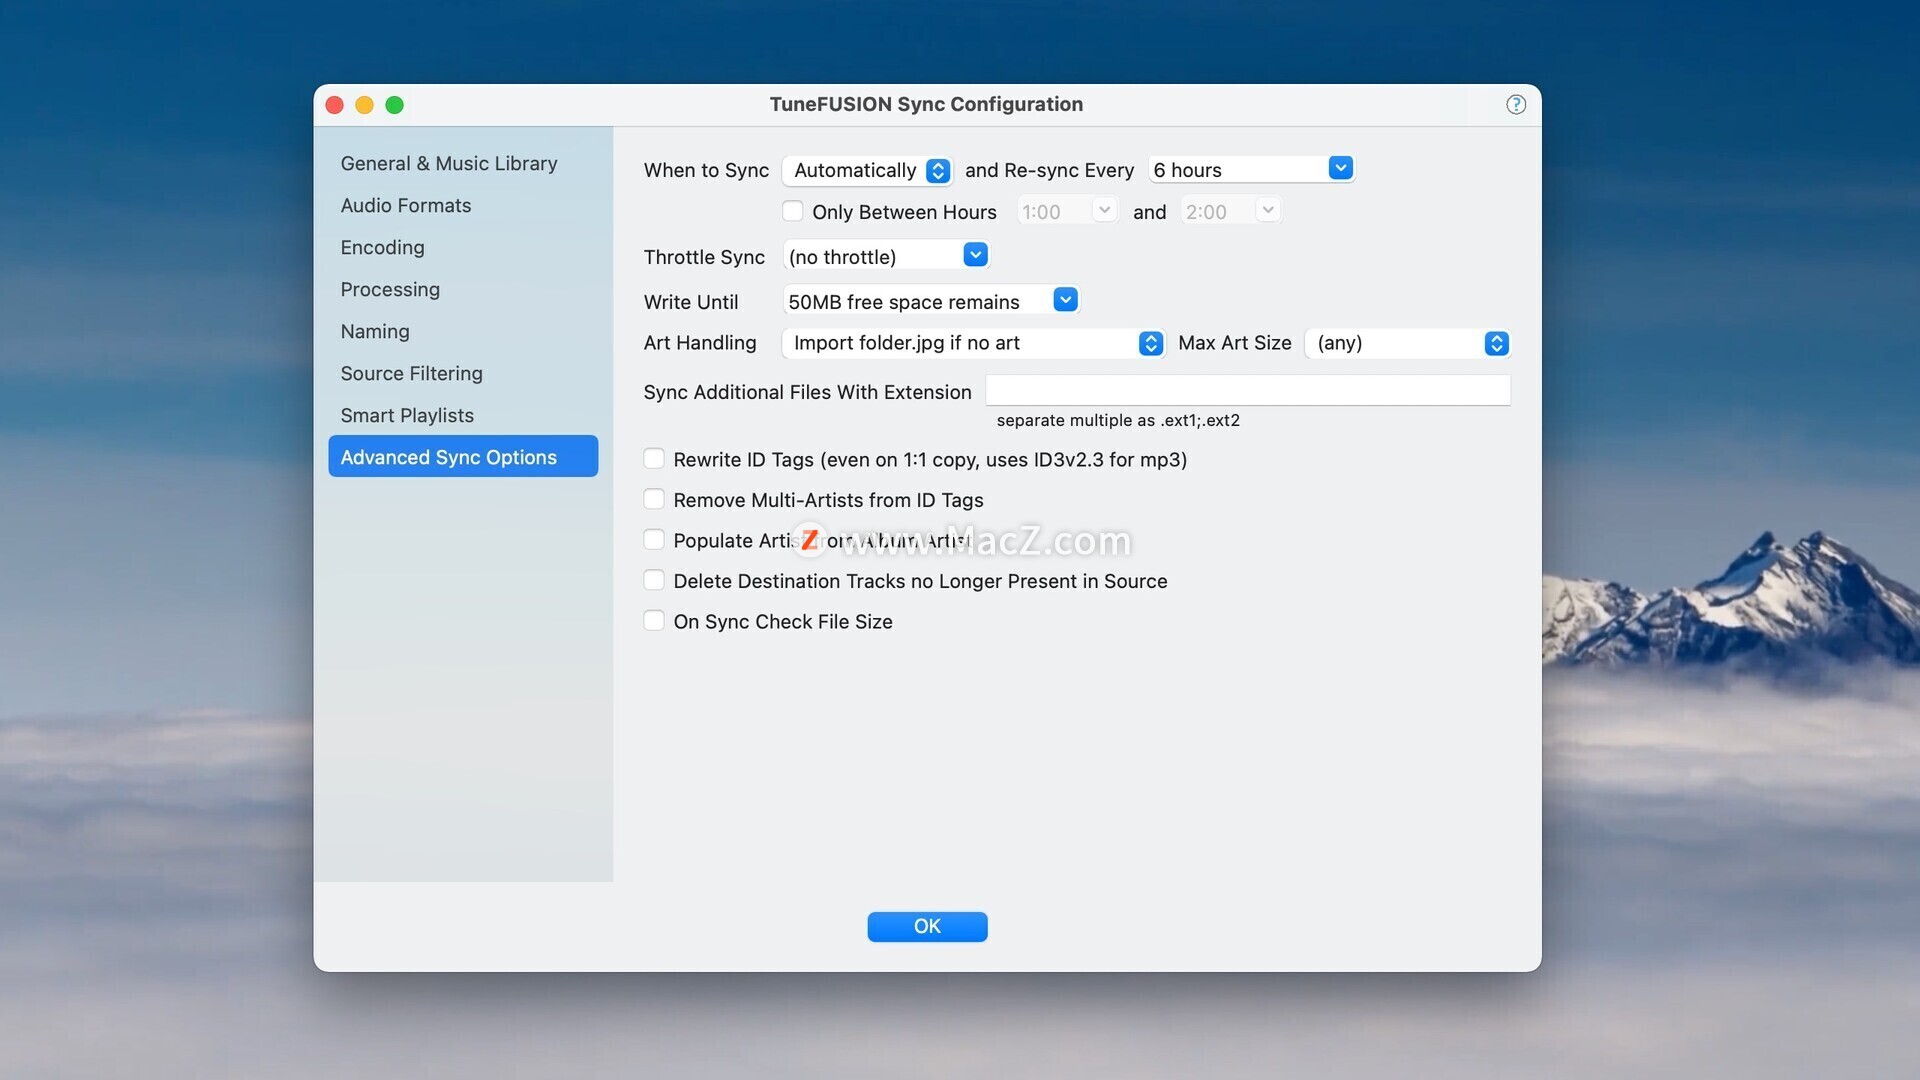The width and height of the screenshot is (1920, 1080).
Task: Toggle On Sync Check File Size
Action: click(653, 620)
